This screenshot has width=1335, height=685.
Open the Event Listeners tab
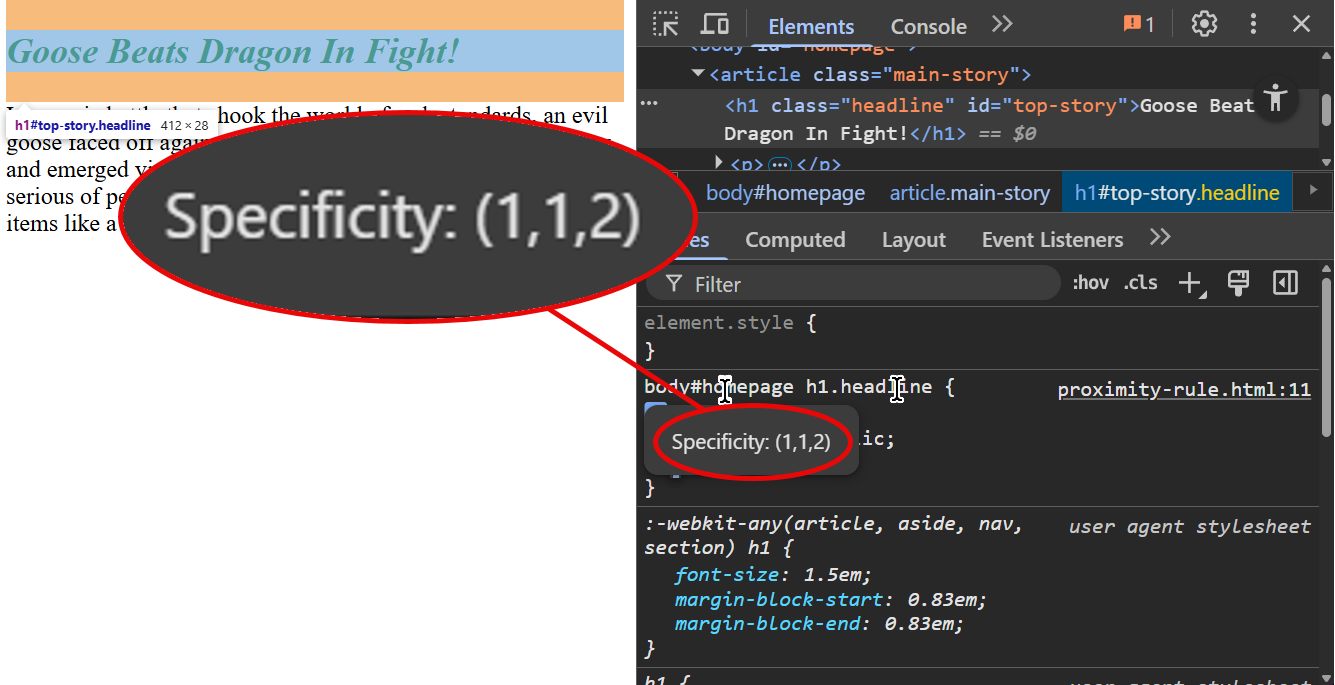tap(1052, 239)
